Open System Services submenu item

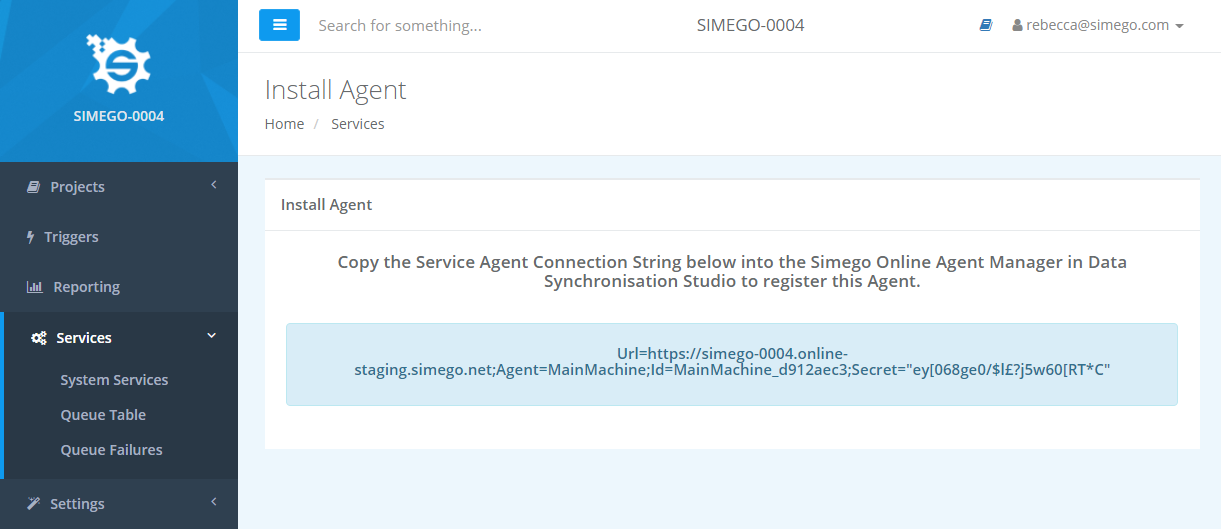click(x=114, y=380)
